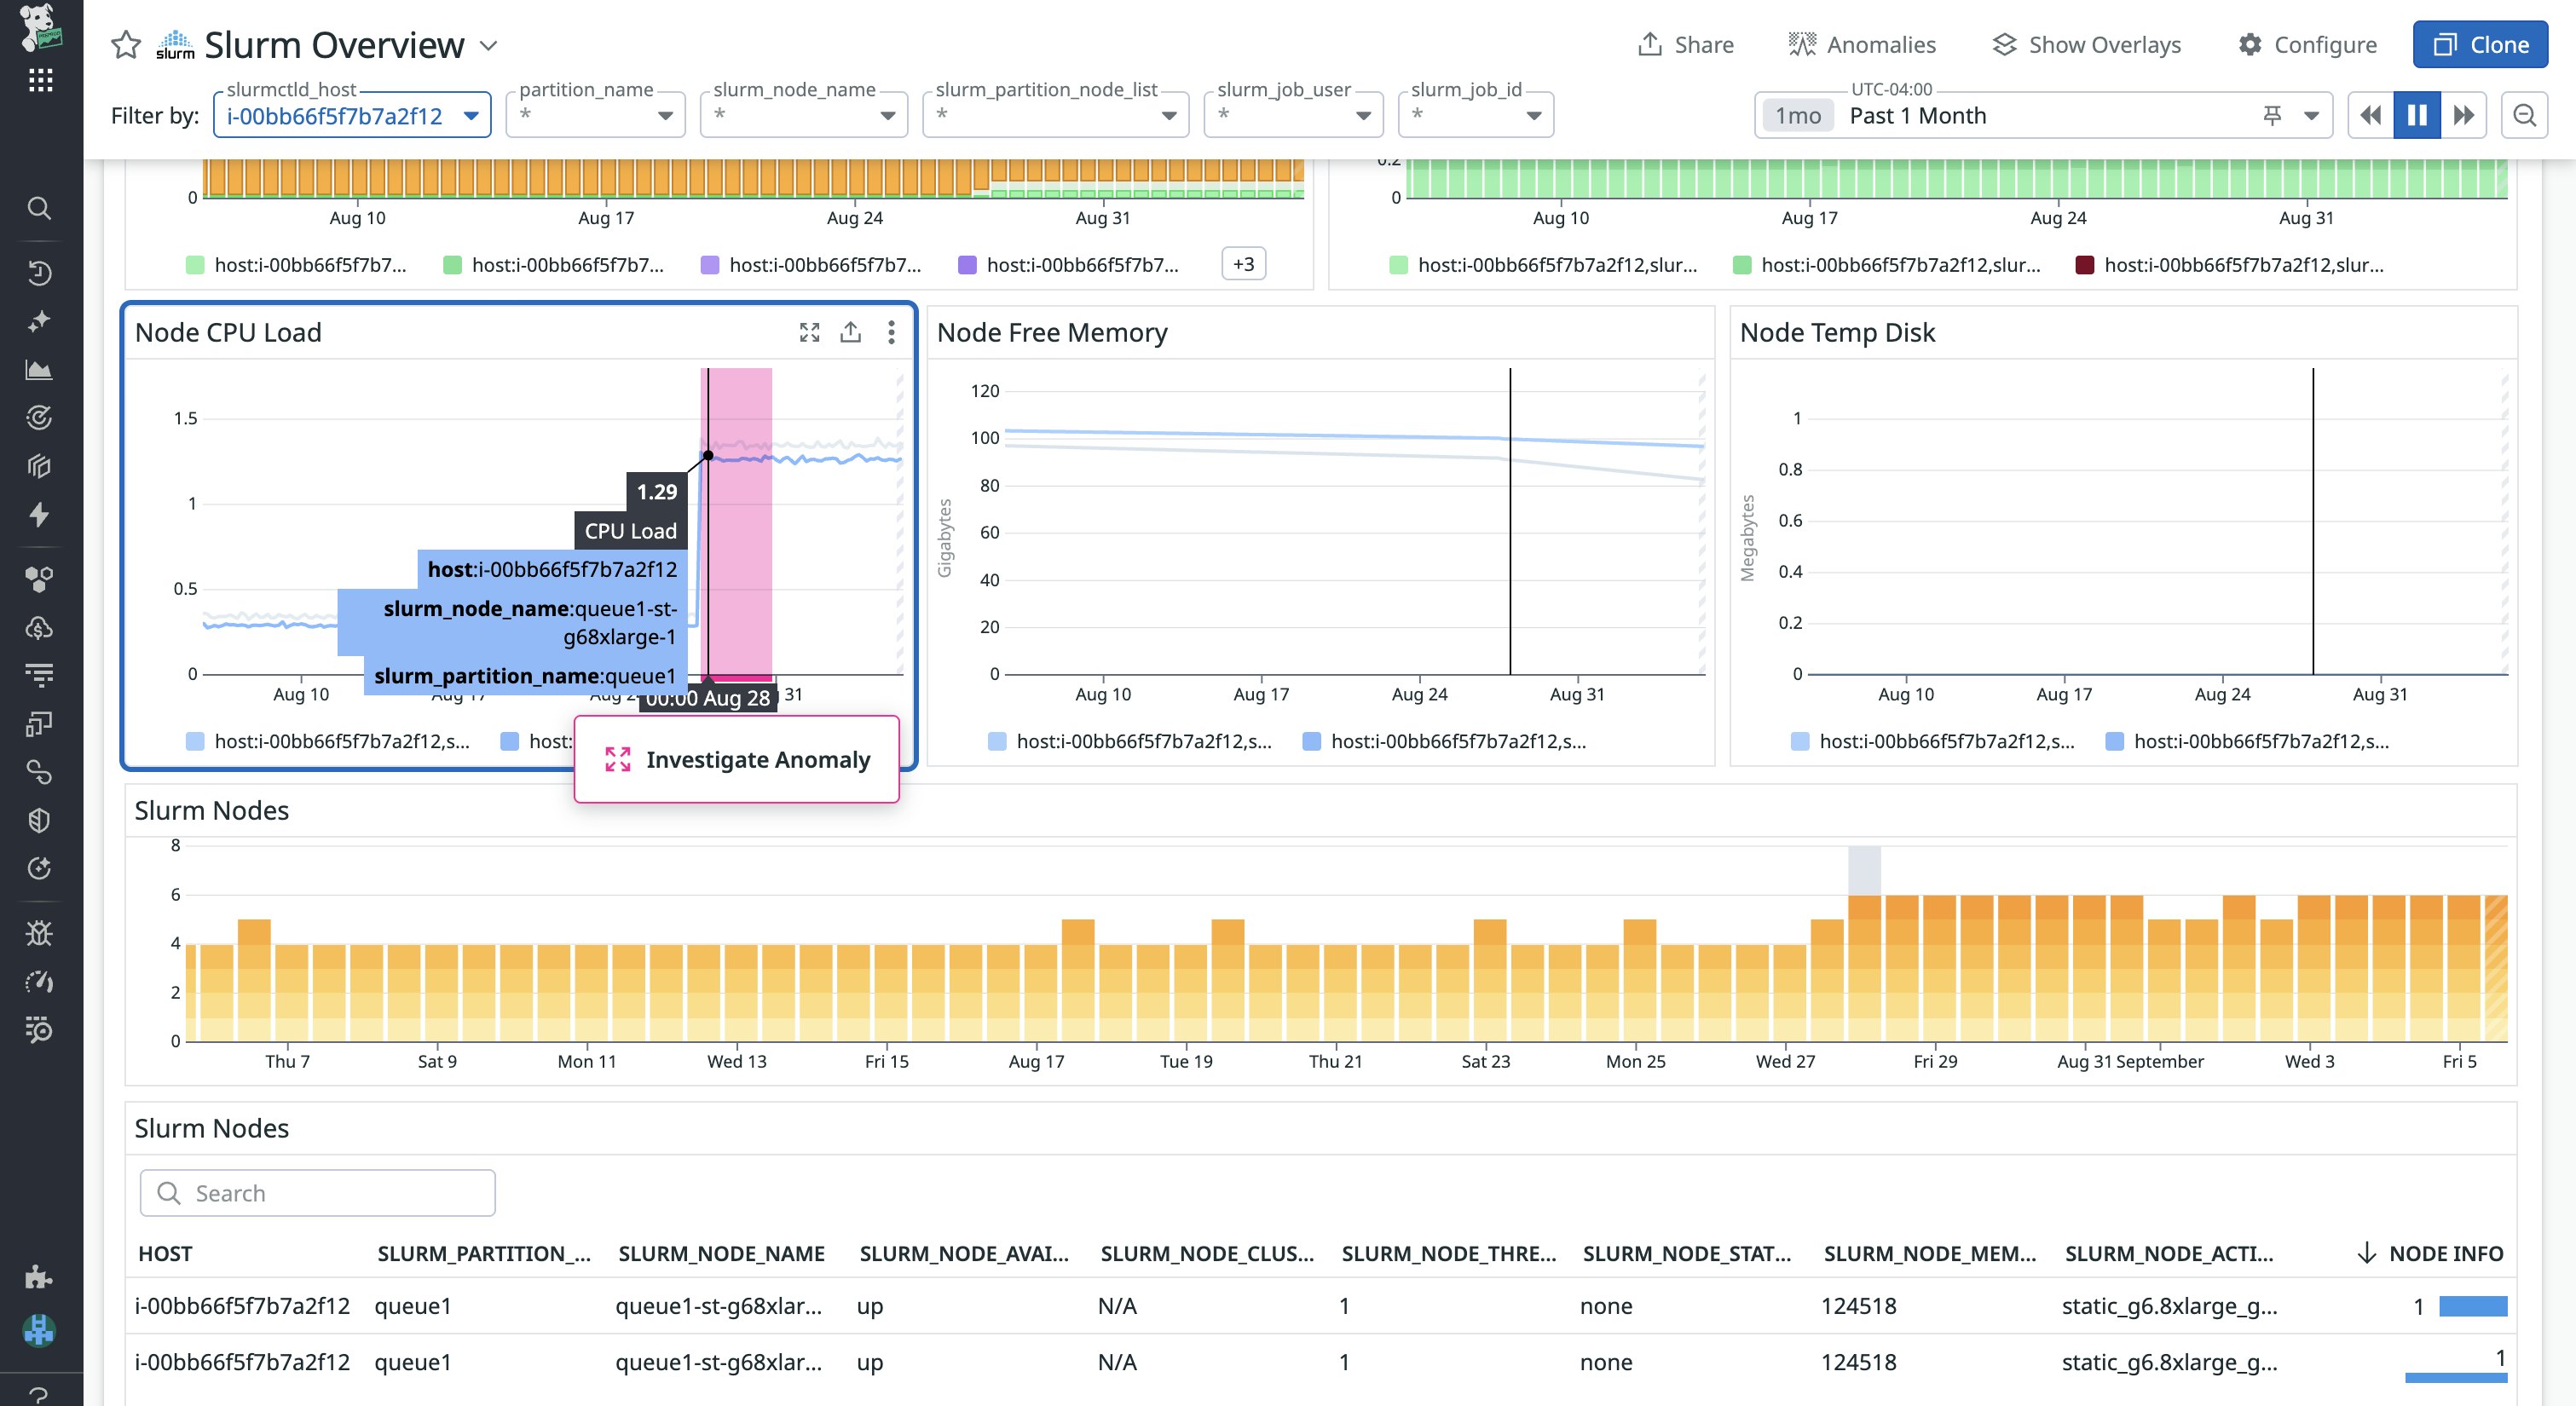2576x1406 pixels.
Task: Expand the Past 1 Month time picker
Action: pyautogui.click(x=2310, y=116)
